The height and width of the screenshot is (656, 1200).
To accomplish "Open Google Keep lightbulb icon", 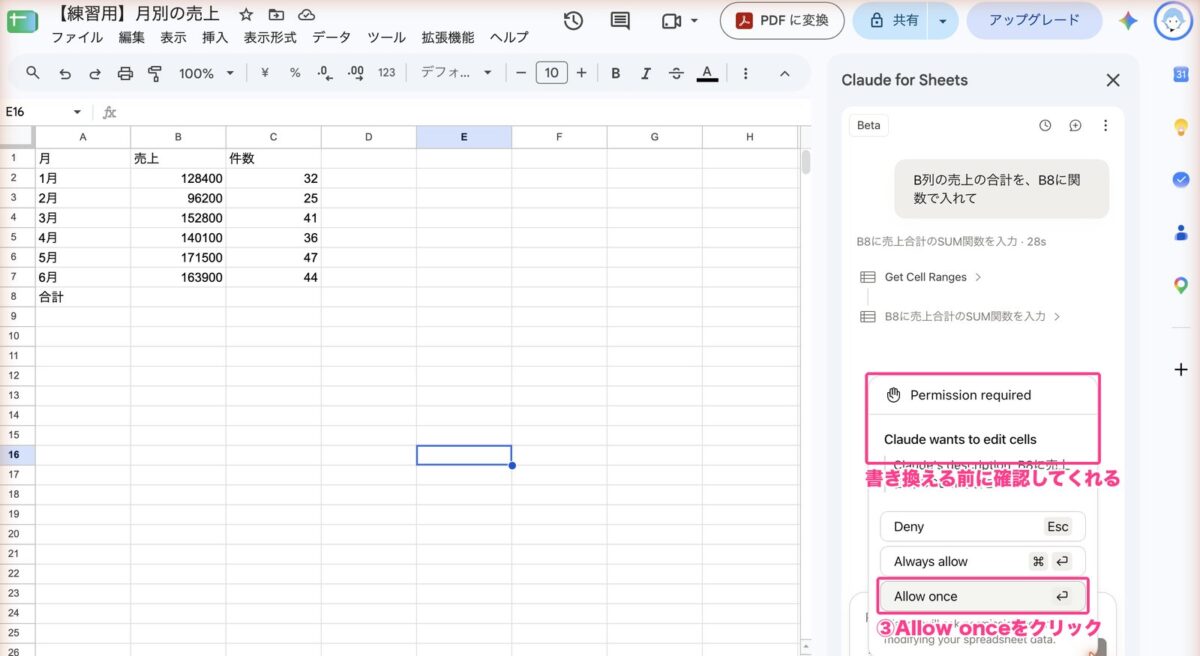I will click(1181, 127).
